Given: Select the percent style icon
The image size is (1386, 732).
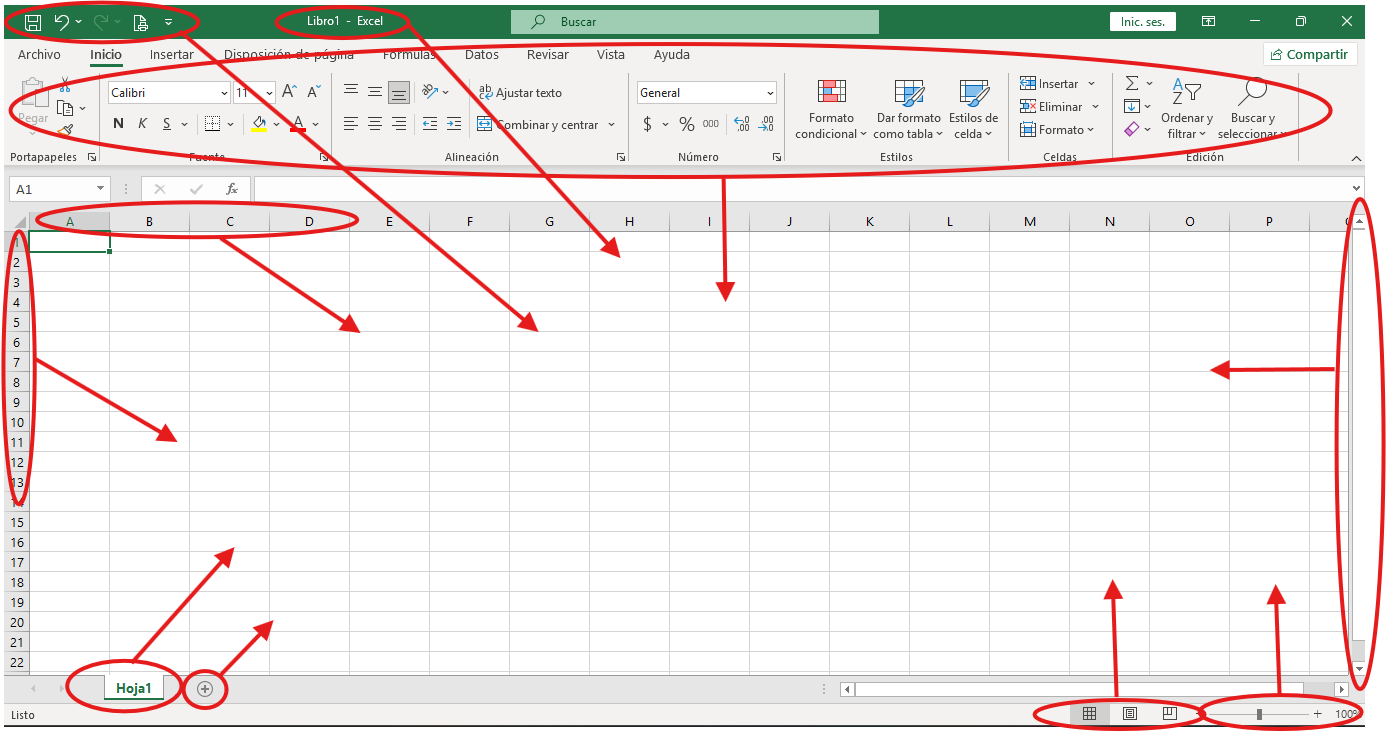Looking at the screenshot, I should tap(687, 124).
